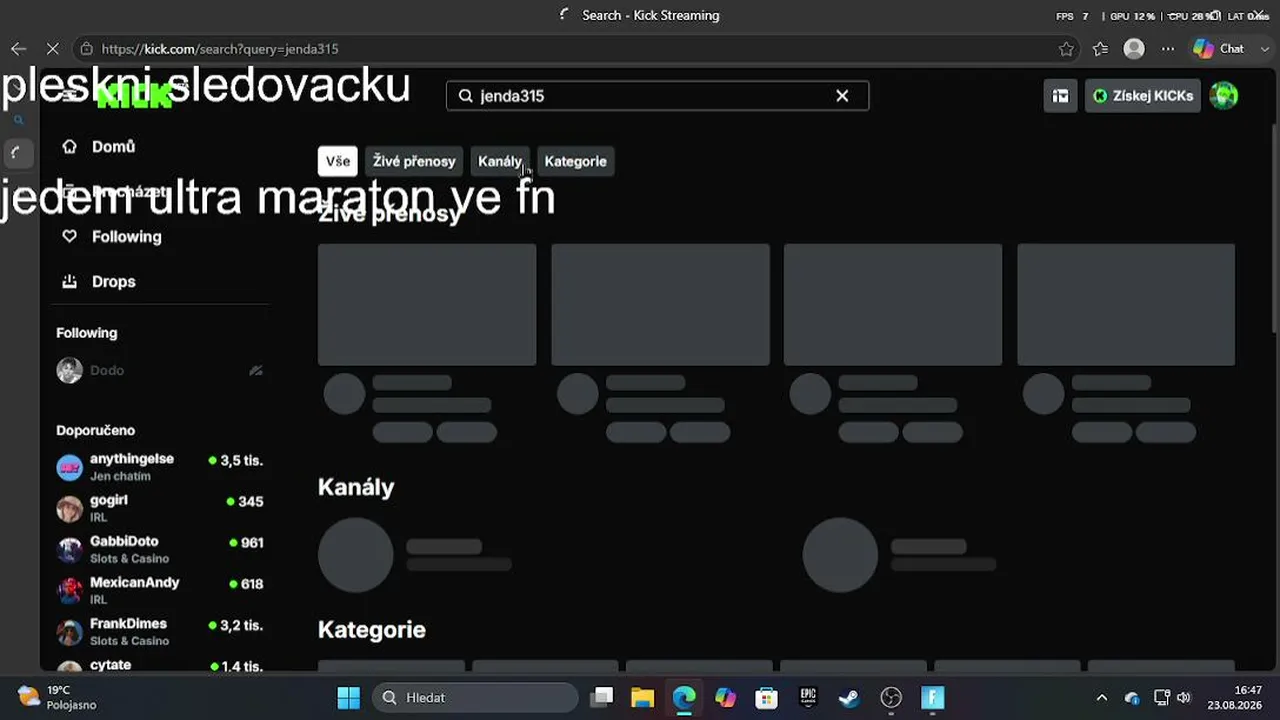Click the magnifier icon in Kick search box
Viewport: 1280px width, 720px height.
(x=465, y=96)
